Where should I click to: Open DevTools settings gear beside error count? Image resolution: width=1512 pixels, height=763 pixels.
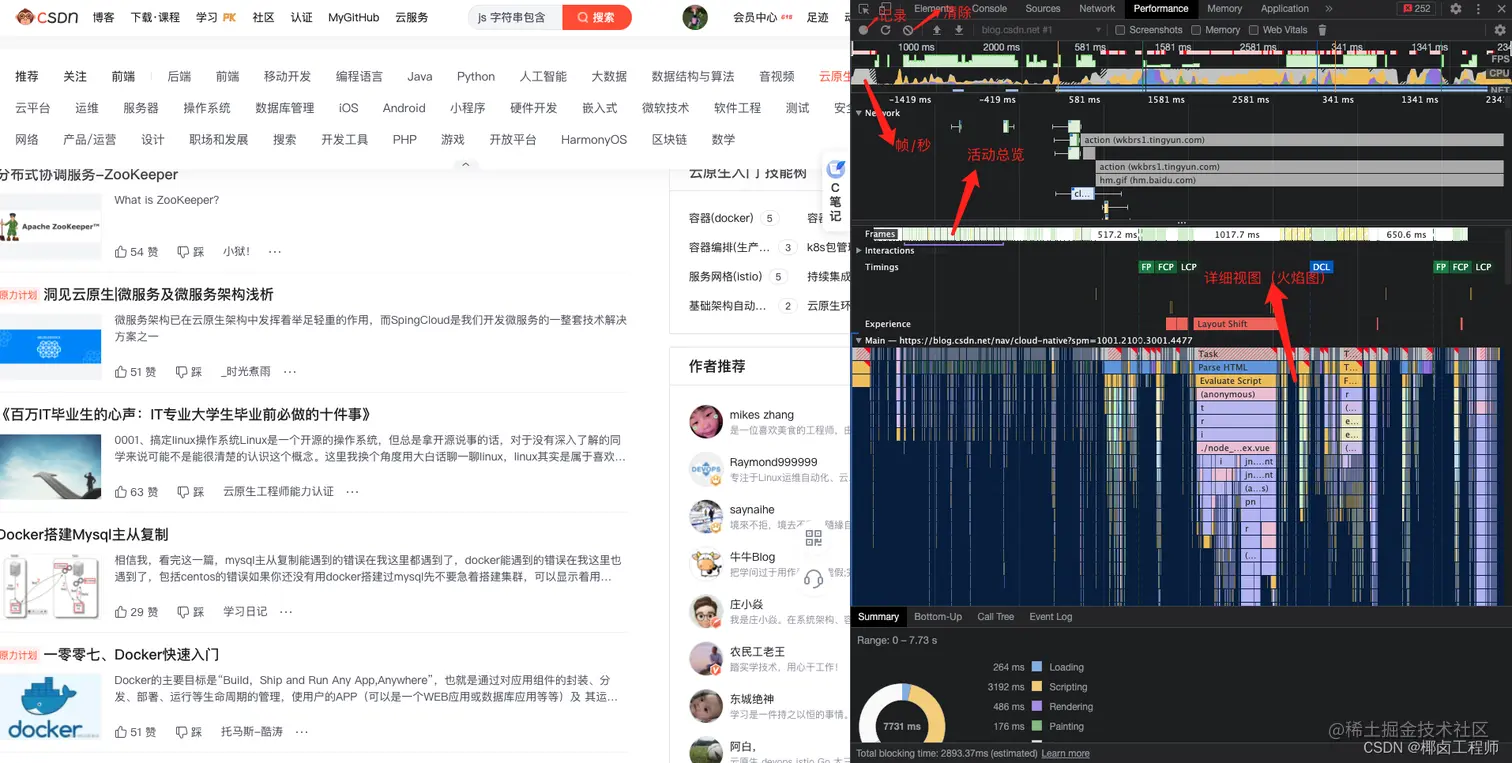tap(1455, 9)
